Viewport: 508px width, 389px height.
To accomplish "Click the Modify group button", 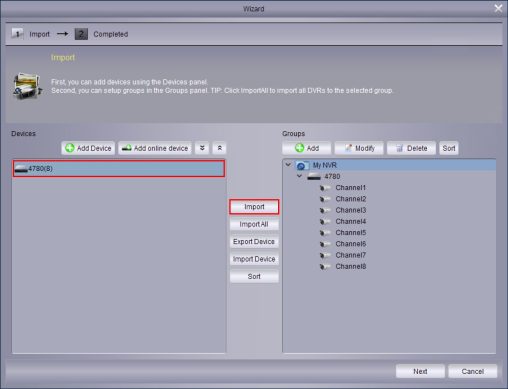I will tap(359, 148).
